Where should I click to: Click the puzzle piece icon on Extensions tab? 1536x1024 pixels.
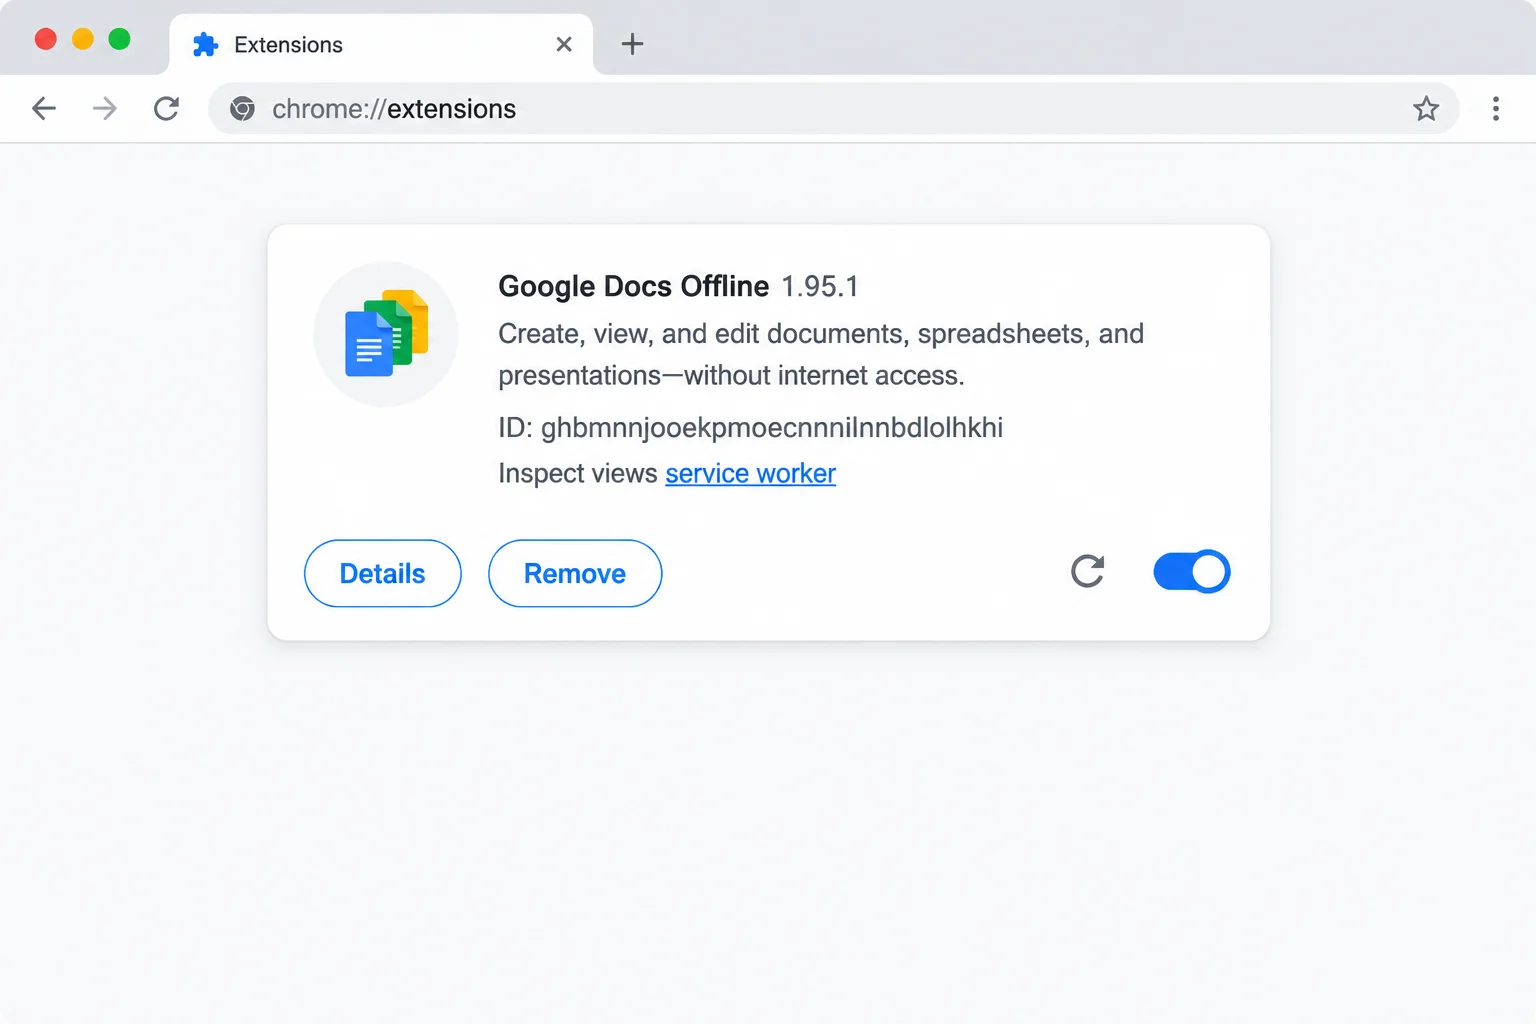pyautogui.click(x=205, y=44)
